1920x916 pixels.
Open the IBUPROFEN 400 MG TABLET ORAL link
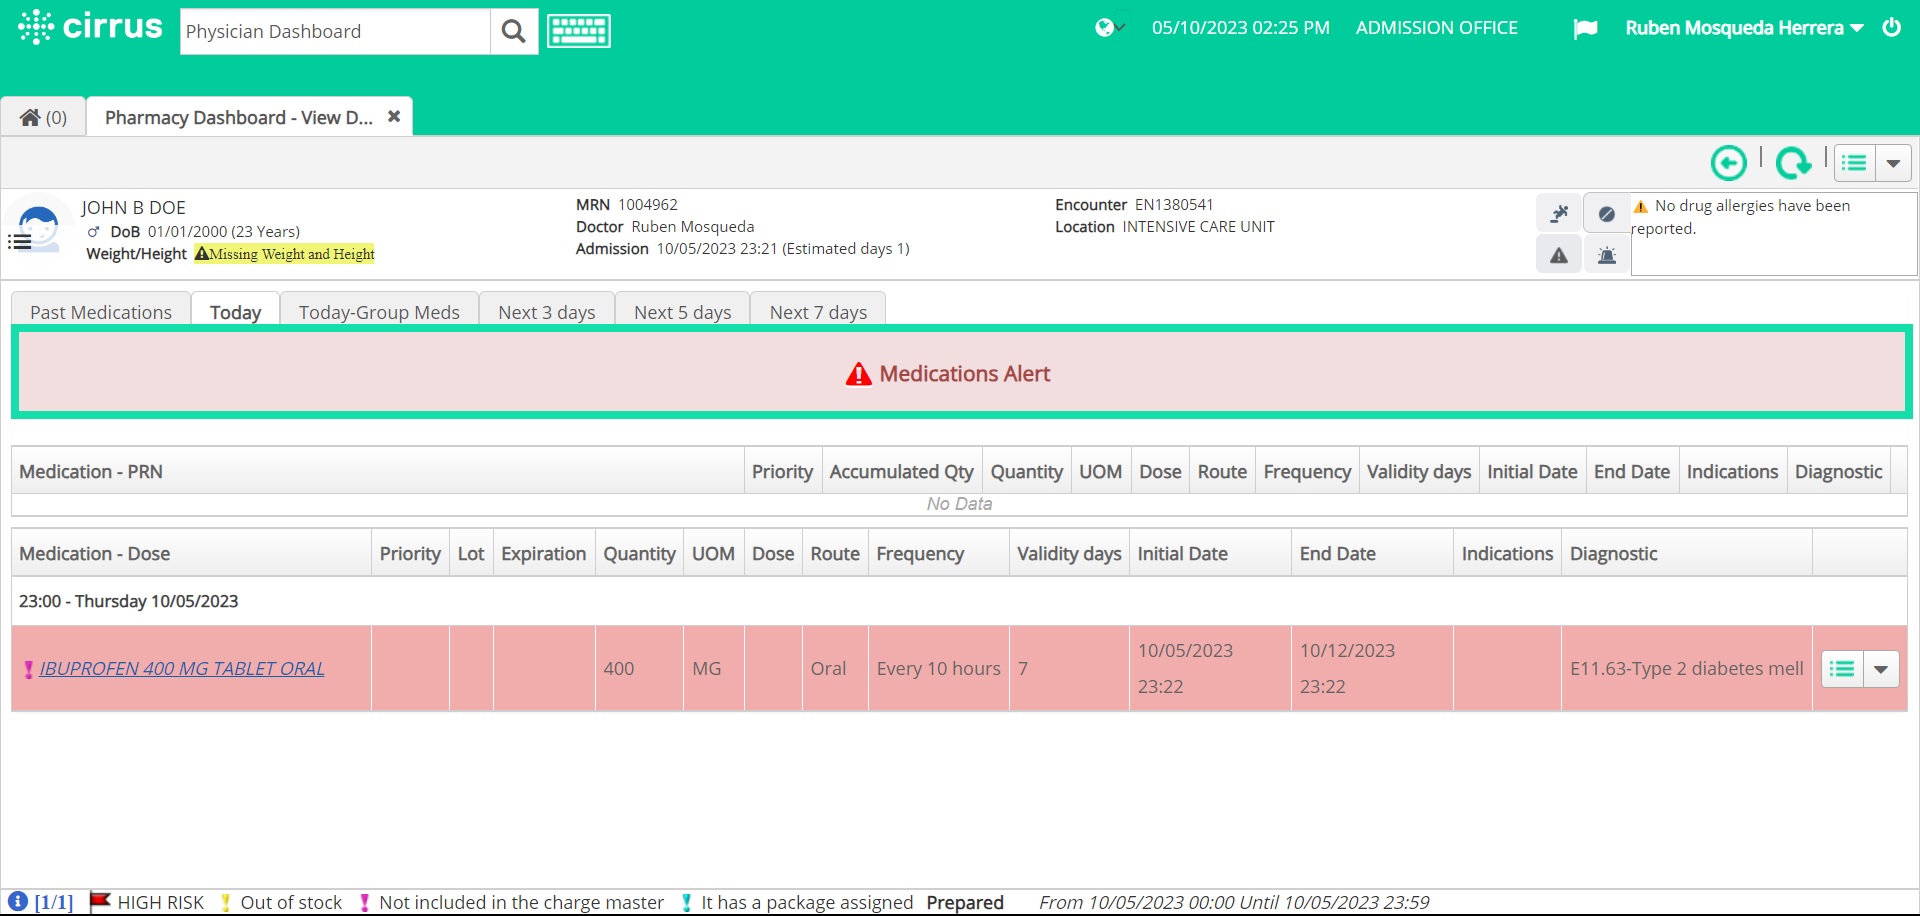pos(182,668)
